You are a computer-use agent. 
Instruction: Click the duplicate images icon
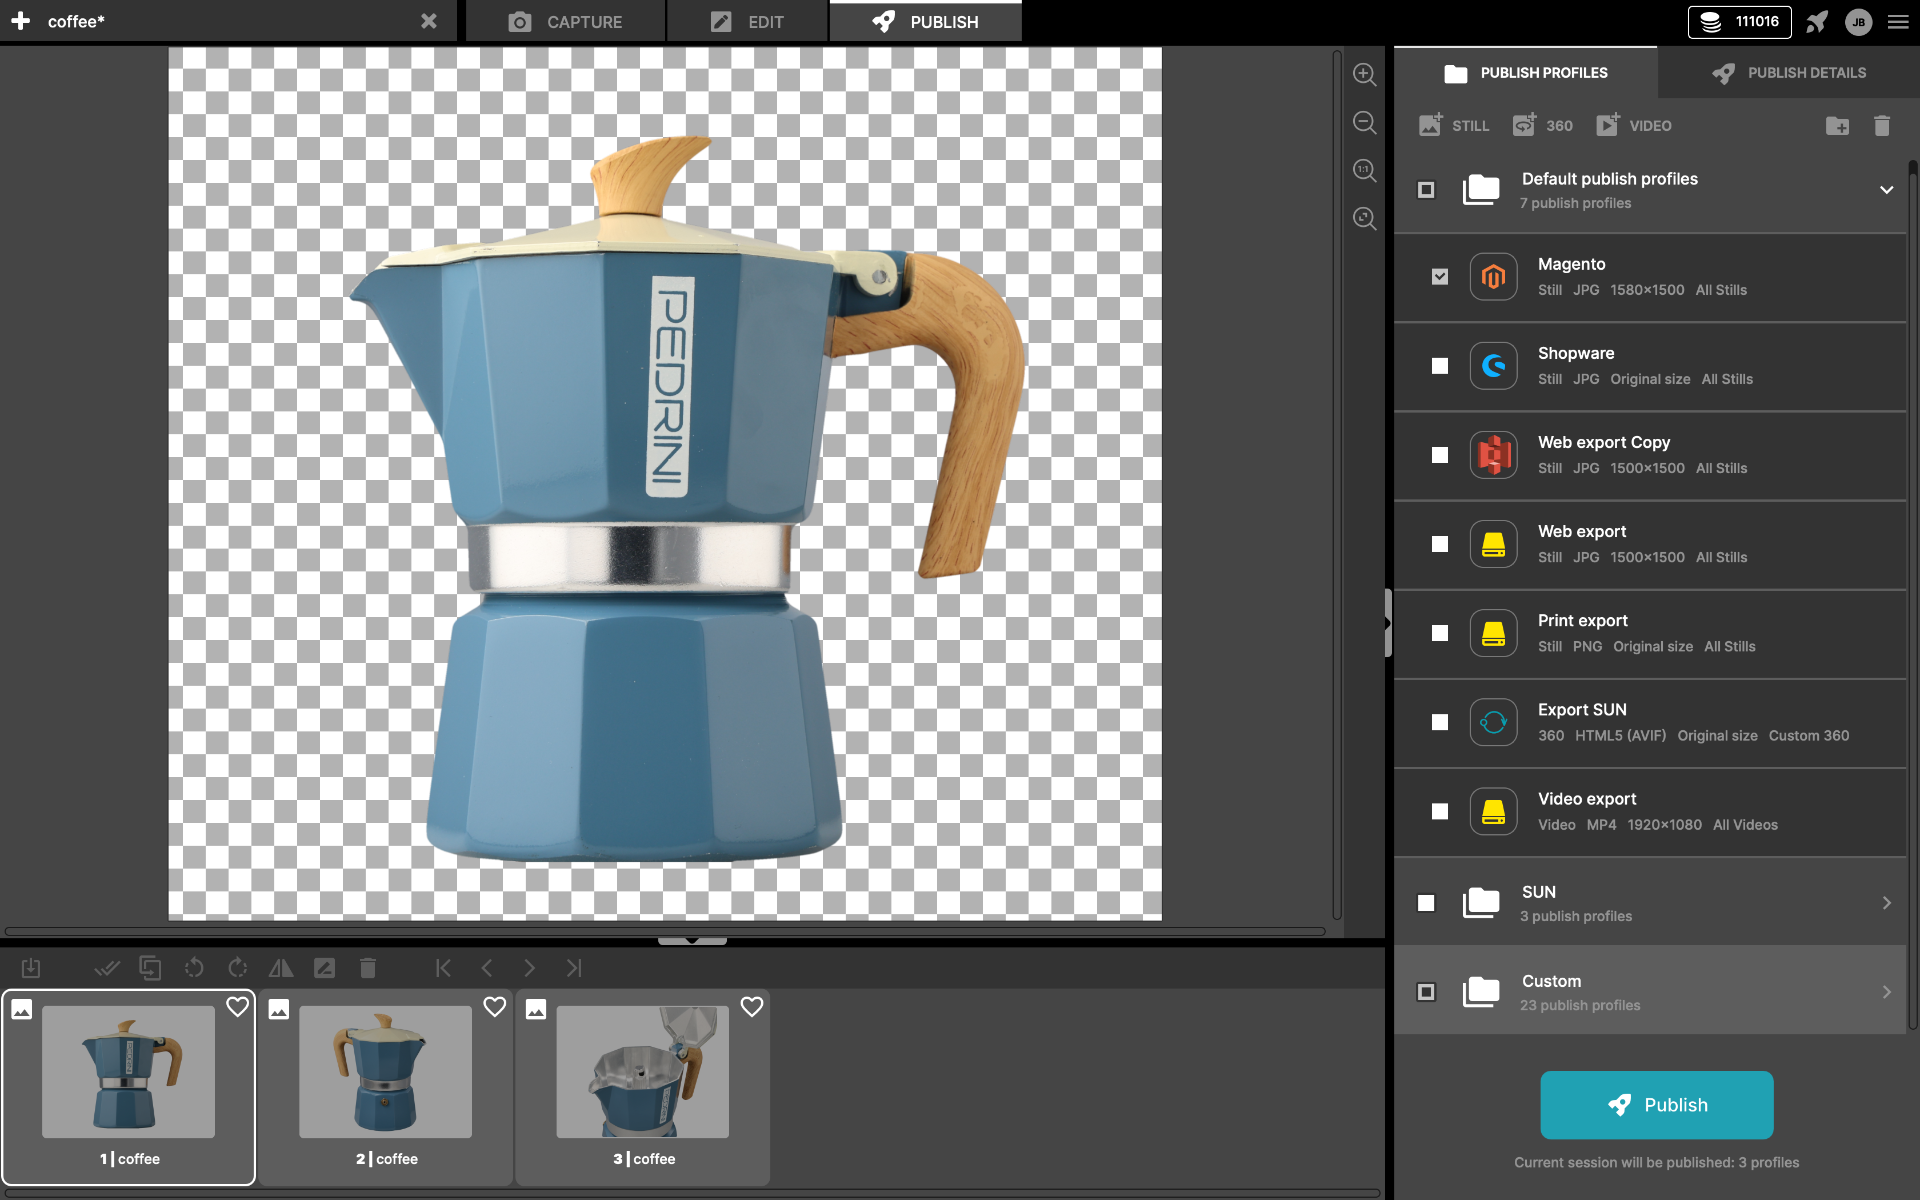pos(150,968)
